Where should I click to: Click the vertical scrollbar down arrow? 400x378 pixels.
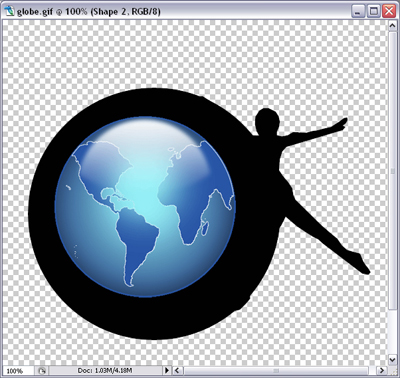tap(393, 359)
